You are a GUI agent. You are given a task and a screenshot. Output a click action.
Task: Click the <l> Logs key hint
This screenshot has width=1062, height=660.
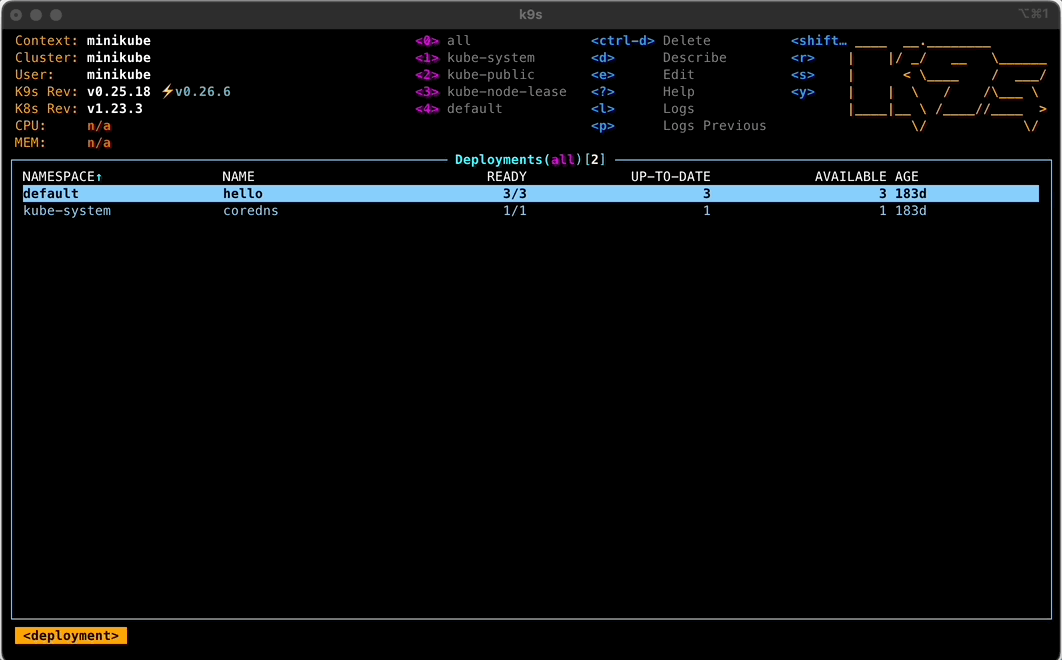603,108
